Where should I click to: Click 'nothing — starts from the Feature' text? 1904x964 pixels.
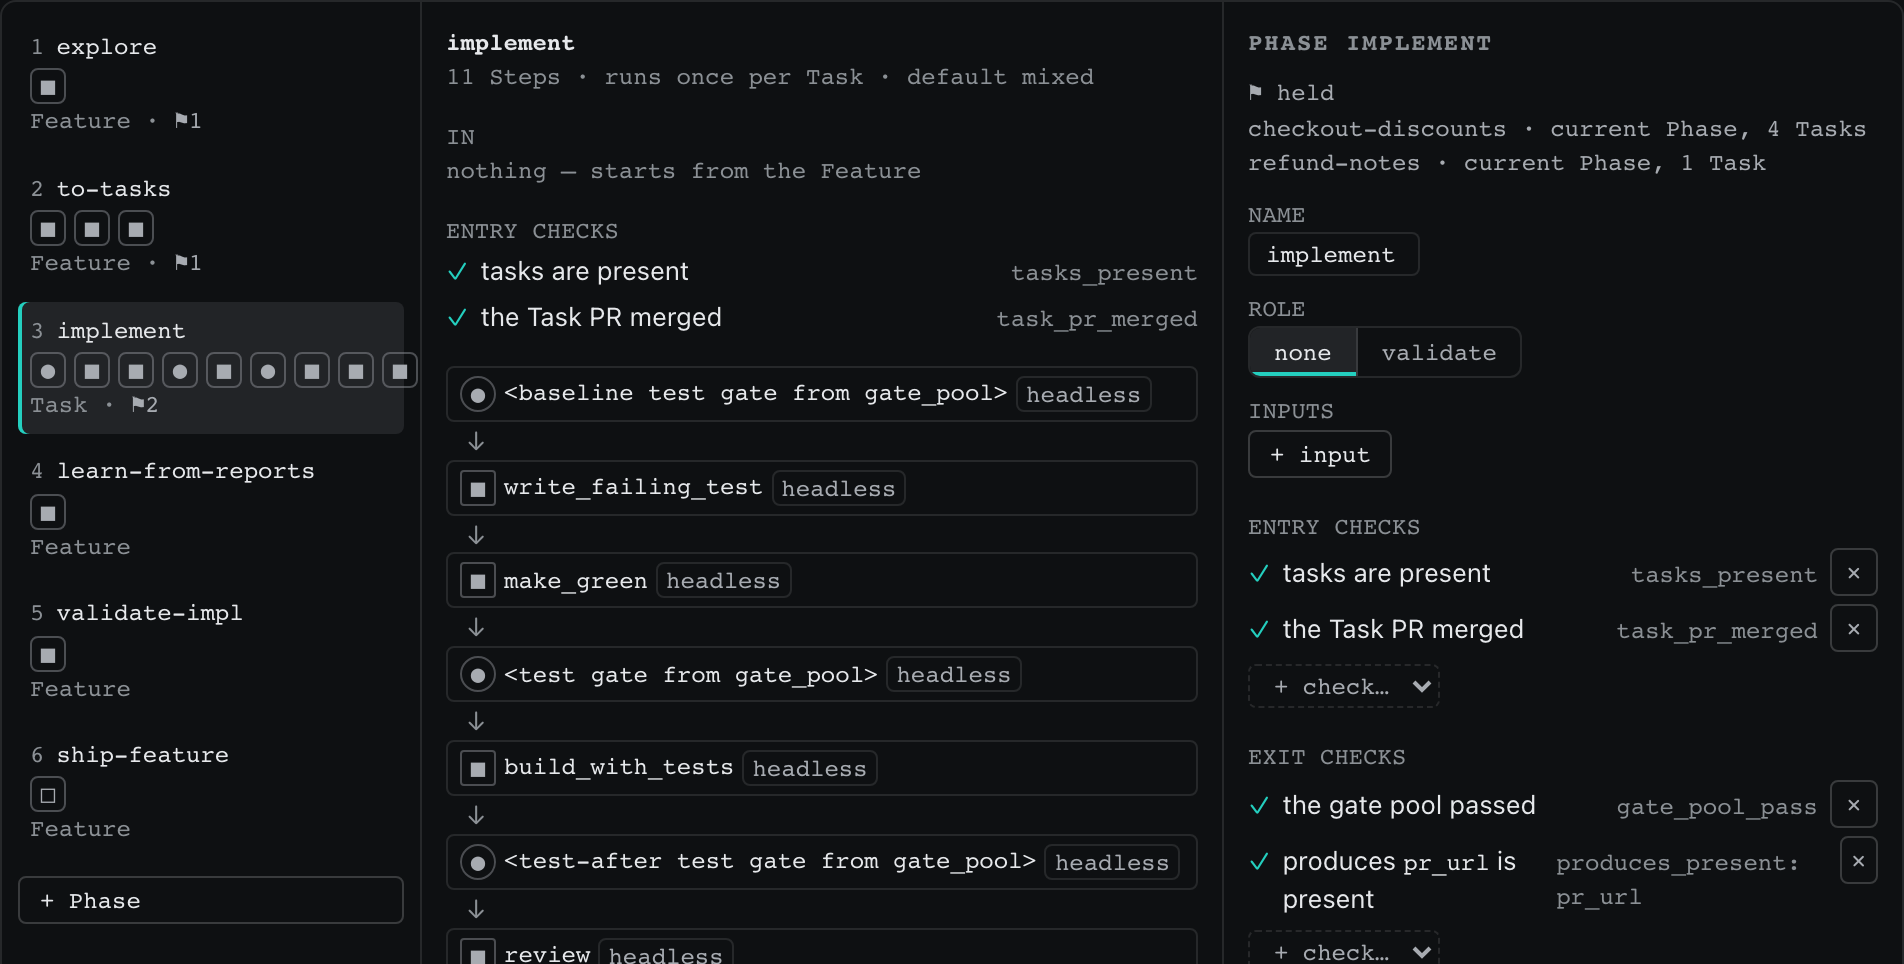coord(683,171)
